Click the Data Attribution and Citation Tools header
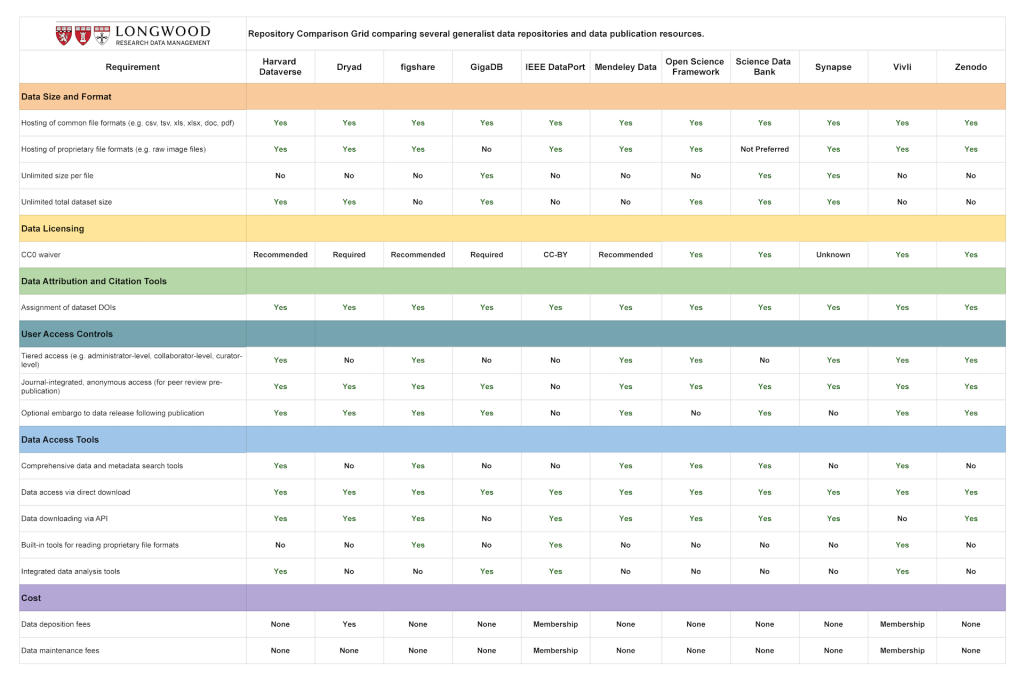 [x=93, y=281]
